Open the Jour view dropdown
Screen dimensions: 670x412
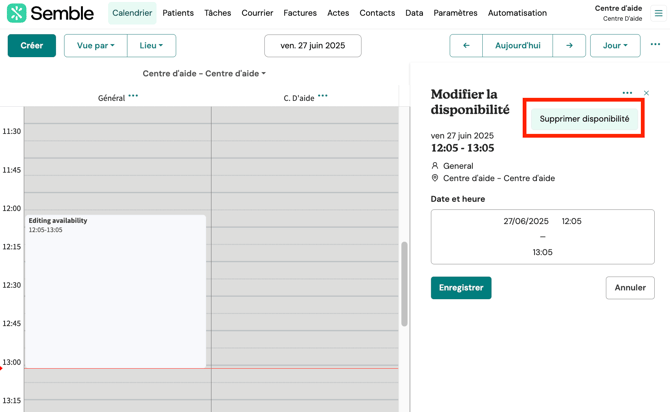615,45
